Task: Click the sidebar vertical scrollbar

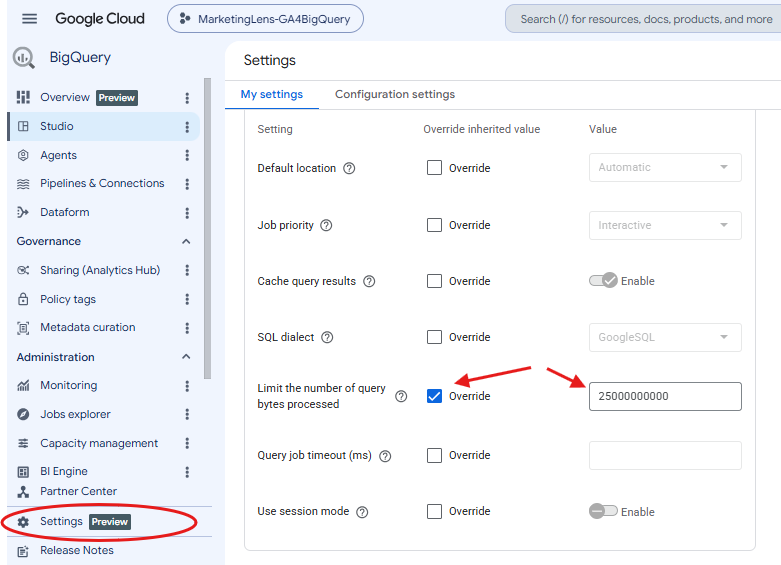Action: tap(207, 228)
